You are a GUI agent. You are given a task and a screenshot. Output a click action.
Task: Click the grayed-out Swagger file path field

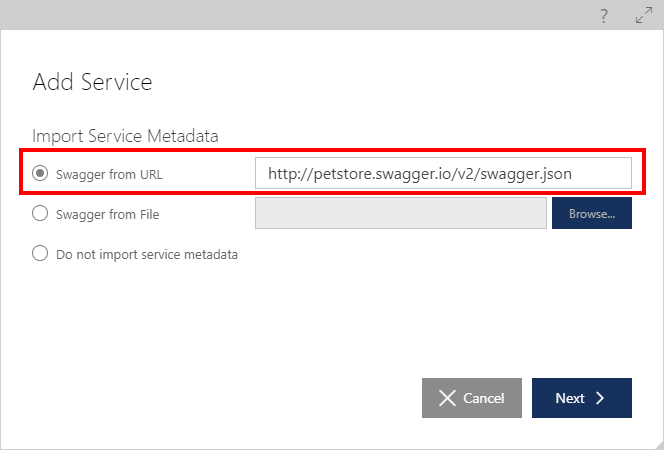coord(401,213)
